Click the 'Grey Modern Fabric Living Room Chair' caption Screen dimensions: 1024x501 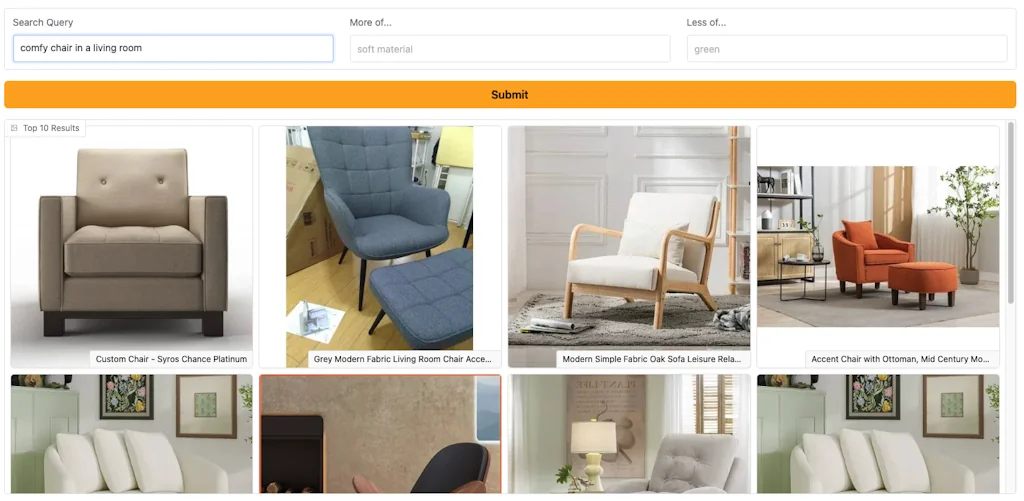(404, 359)
